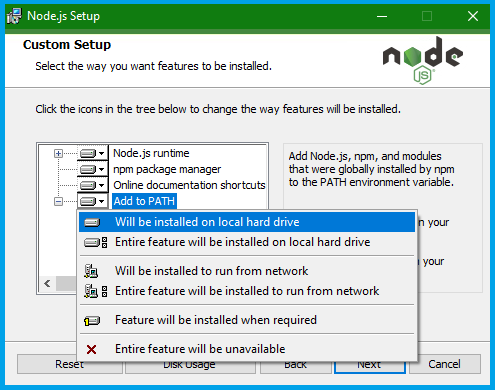Open the npm package manager feature dropdown
The height and width of the screenshot is (390, 495).
pos(93,169)
